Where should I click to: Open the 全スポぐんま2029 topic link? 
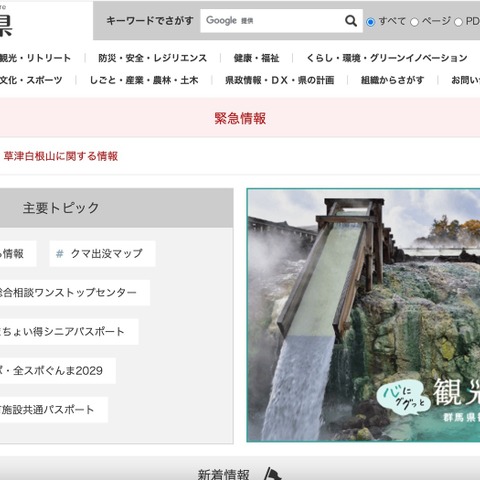pyautogui.click(x=58, y=371)
